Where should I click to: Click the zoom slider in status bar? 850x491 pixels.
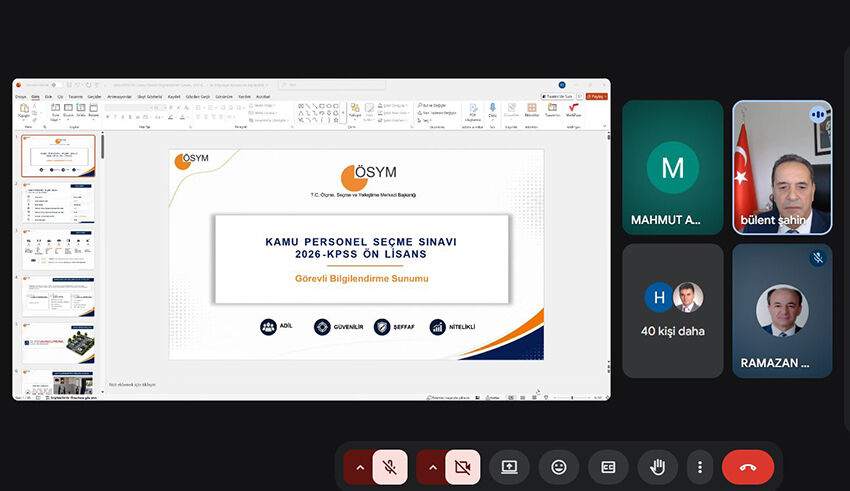(x=572, y=397)
